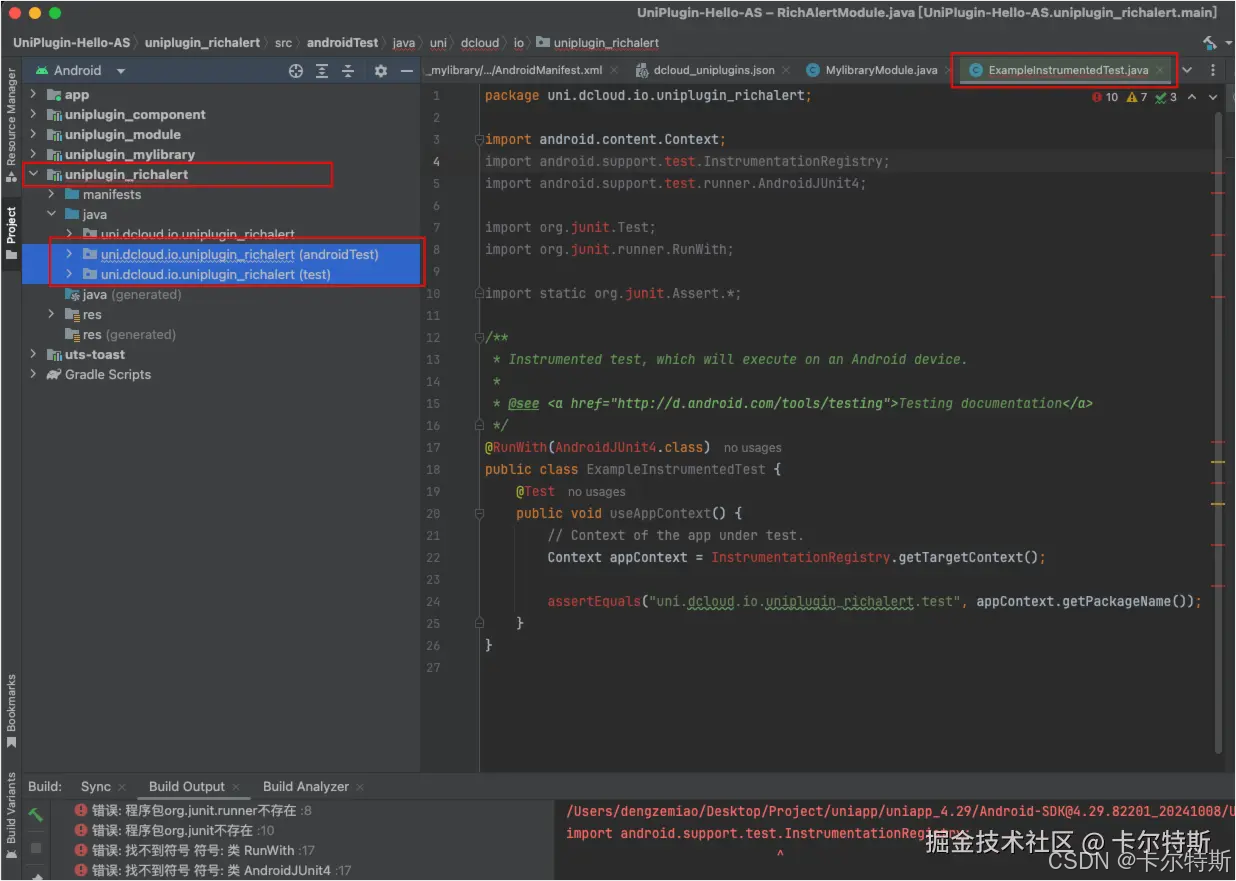Expand the uniplugin_module node
This screenshot has height=881, width=1236.
33,134
